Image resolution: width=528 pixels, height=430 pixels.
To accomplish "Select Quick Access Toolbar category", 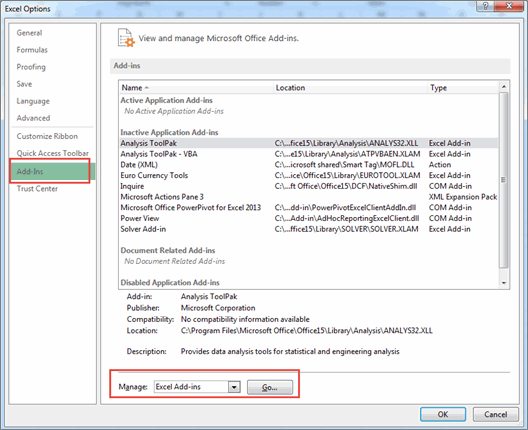I will [53, 153].
